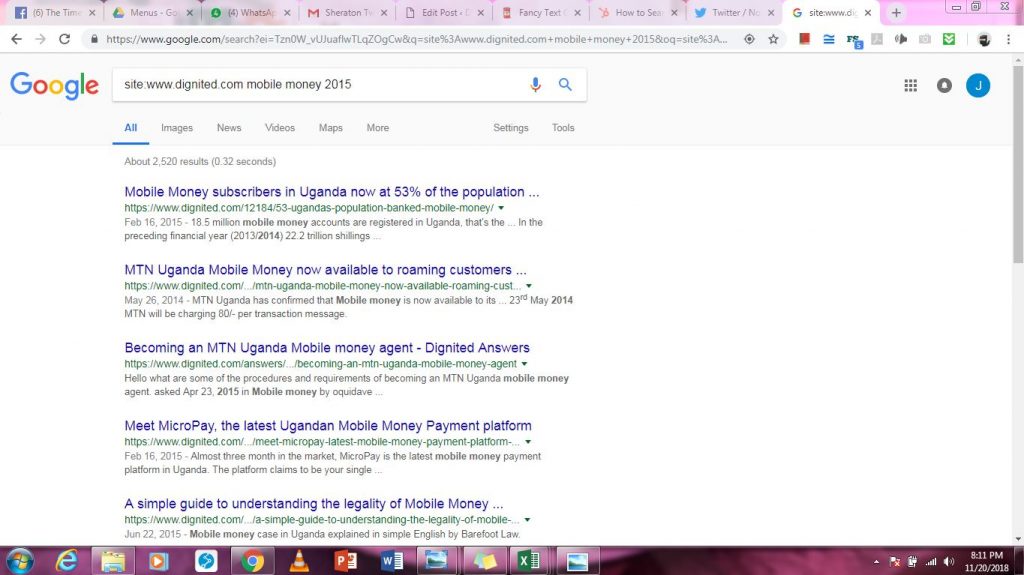Click the green checkmark extension icon

click(x=949, y=39)
